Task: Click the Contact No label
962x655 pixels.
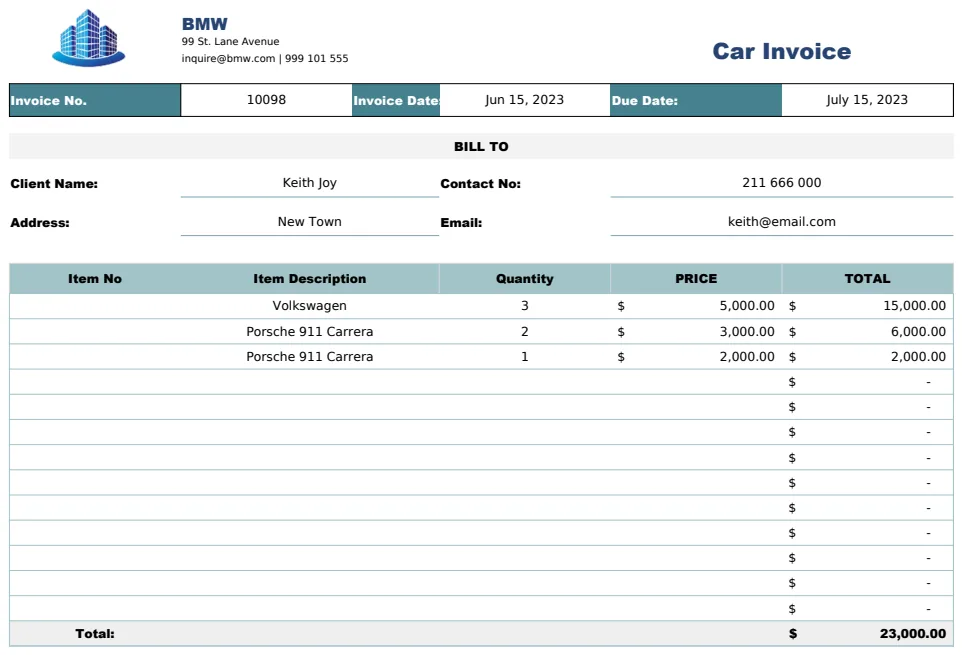Action: point(480,183)
